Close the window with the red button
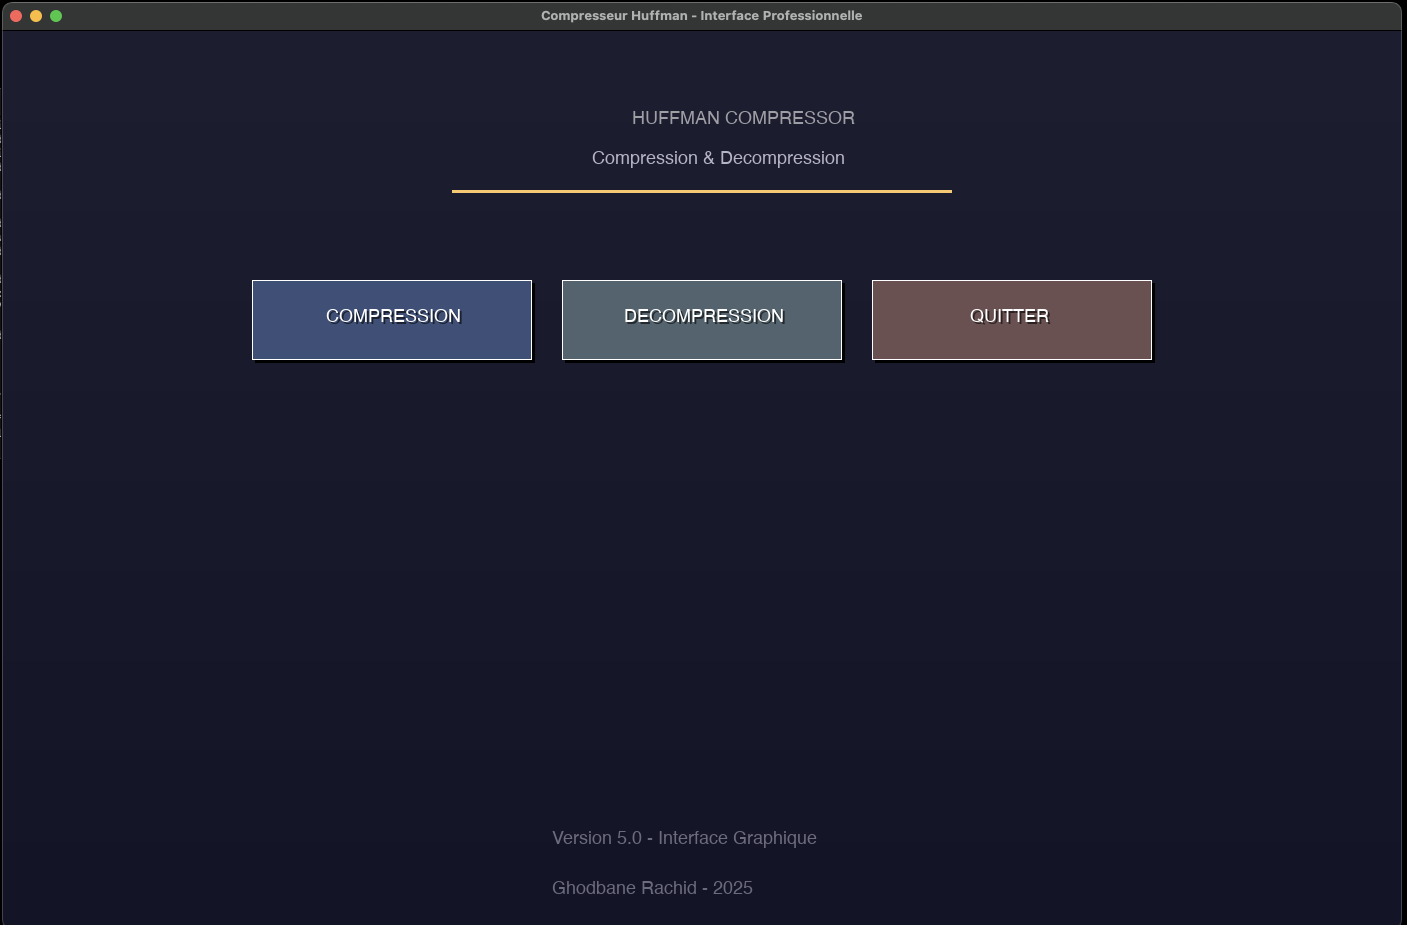This screenshot has height=925, width=1407. [x=16, y=16]
